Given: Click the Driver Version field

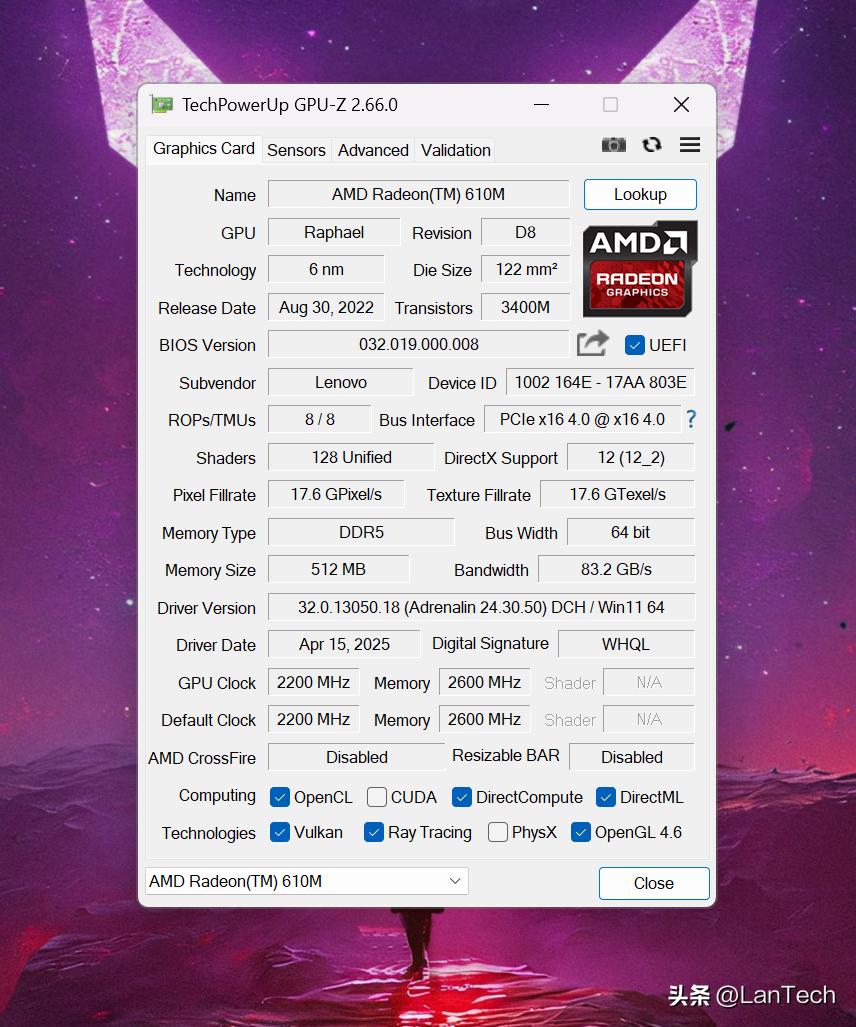Looking at the screenshot, I should pyautogui.click(x=481, y=607).
